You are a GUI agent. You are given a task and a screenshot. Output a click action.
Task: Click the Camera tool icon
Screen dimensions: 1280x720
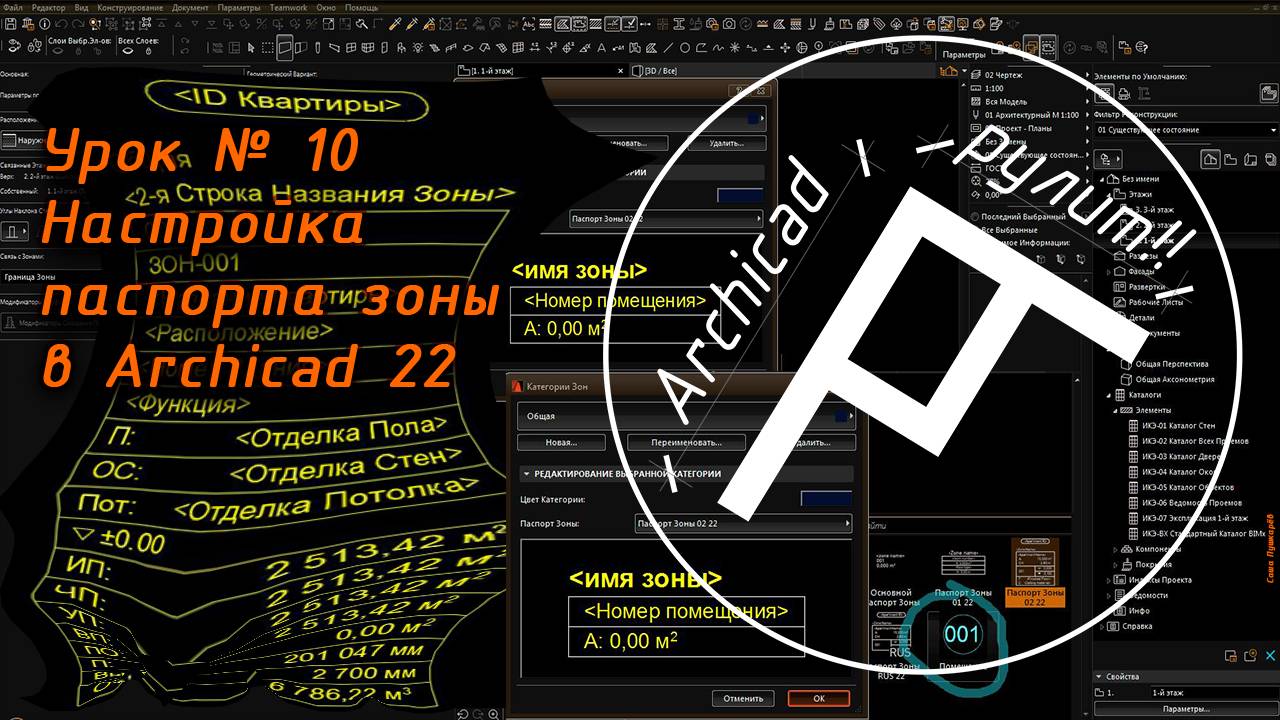click(730, 23)
